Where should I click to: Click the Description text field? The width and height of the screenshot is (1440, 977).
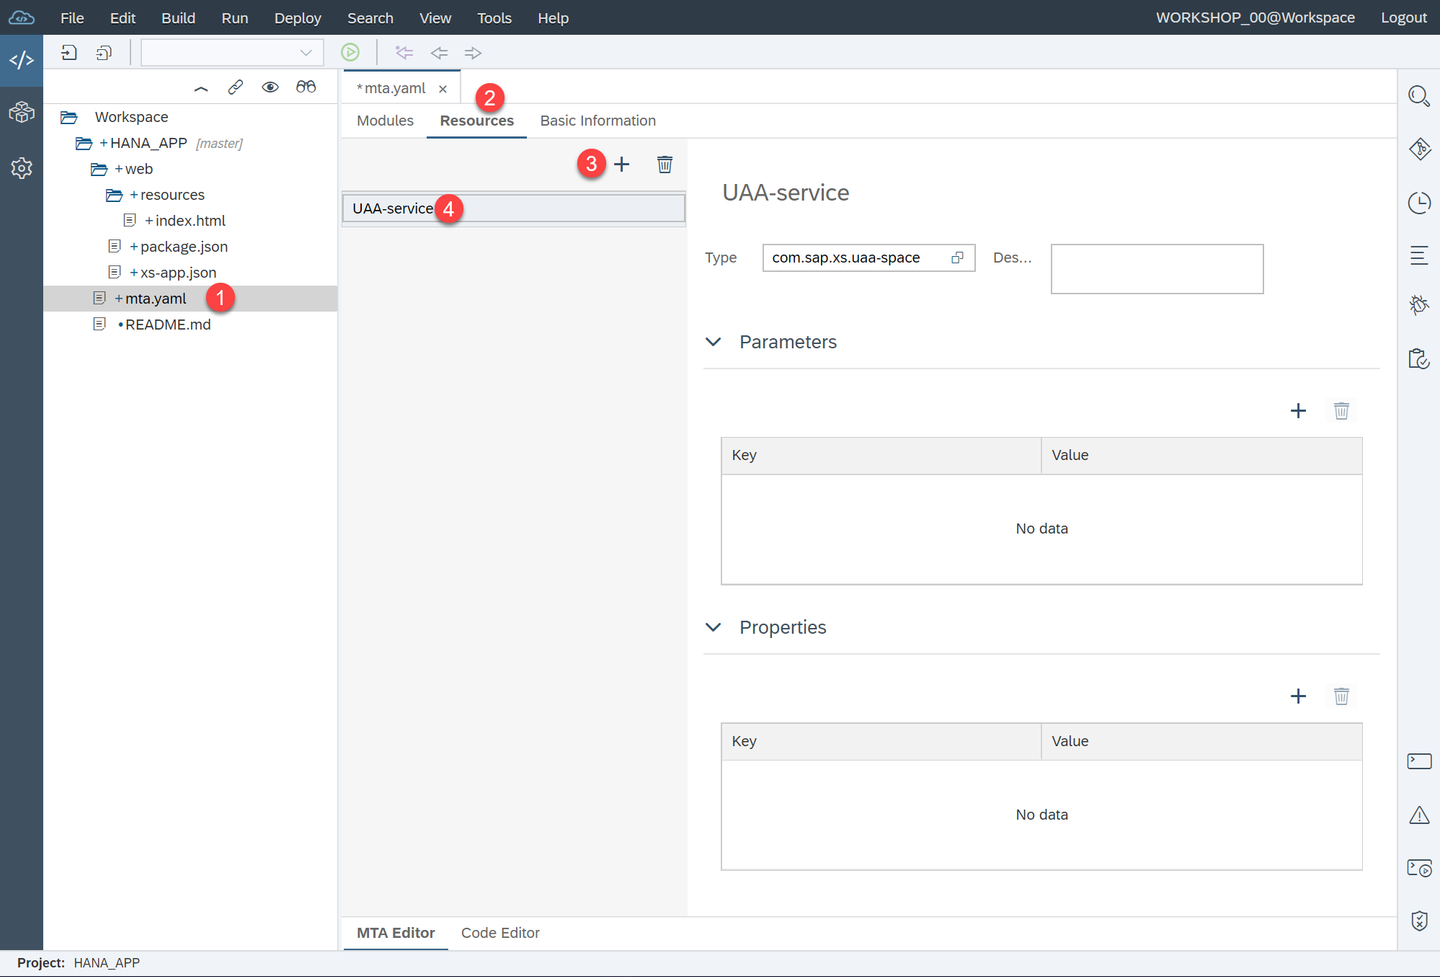click(1157, 269)
